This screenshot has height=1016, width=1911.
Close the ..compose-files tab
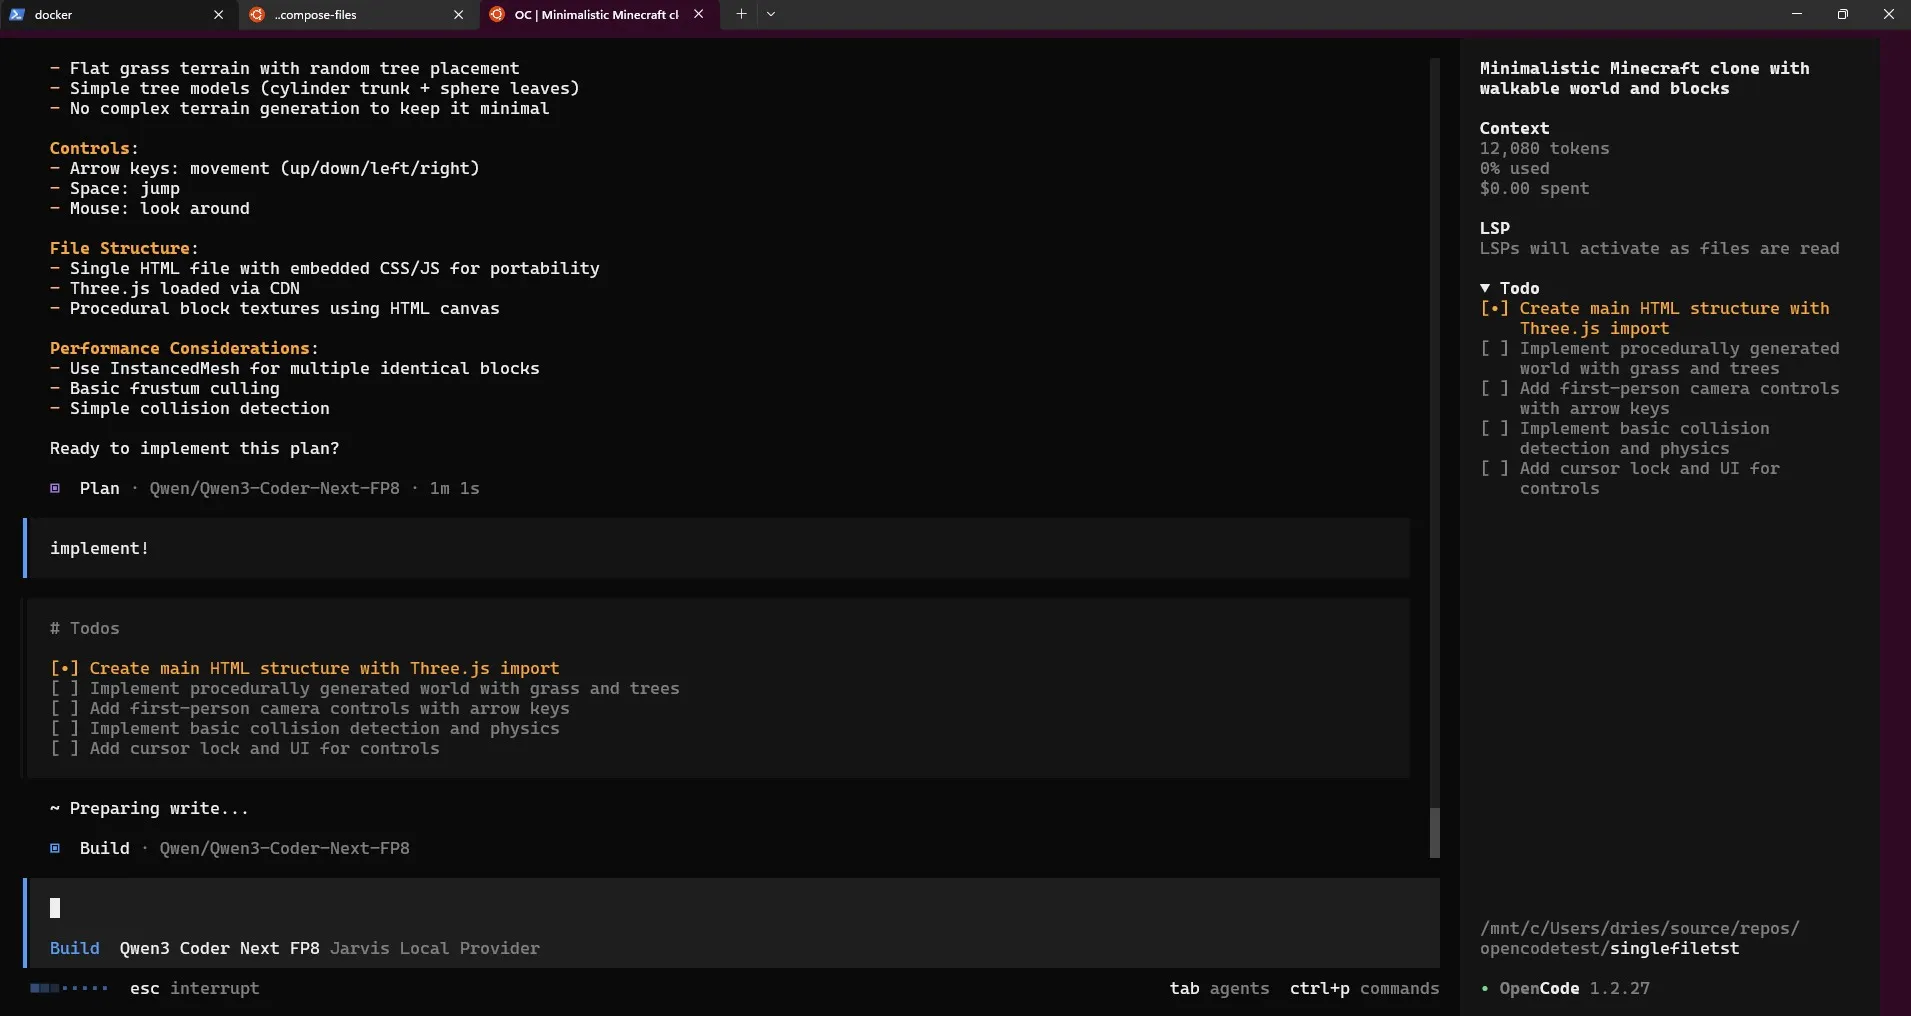[x=459, y=15]
